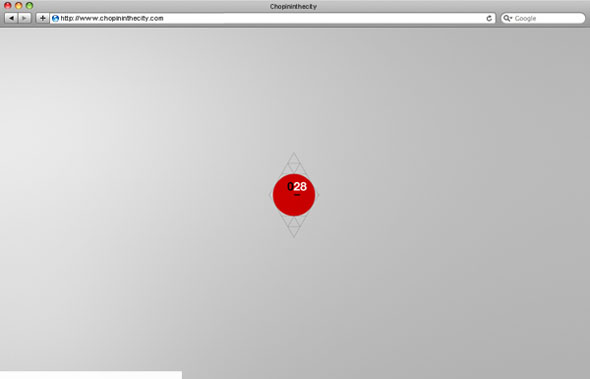Click the red loading circle
590x379 pixels.
pos(294,195)
